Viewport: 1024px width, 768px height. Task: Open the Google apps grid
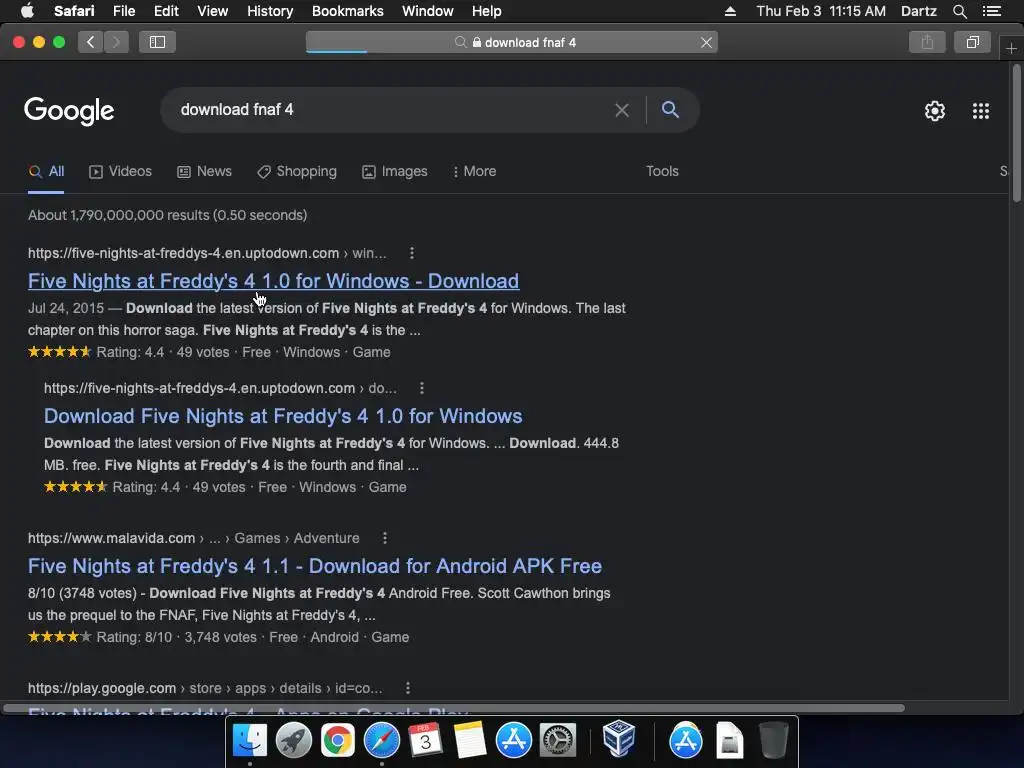tap(980, 111)
